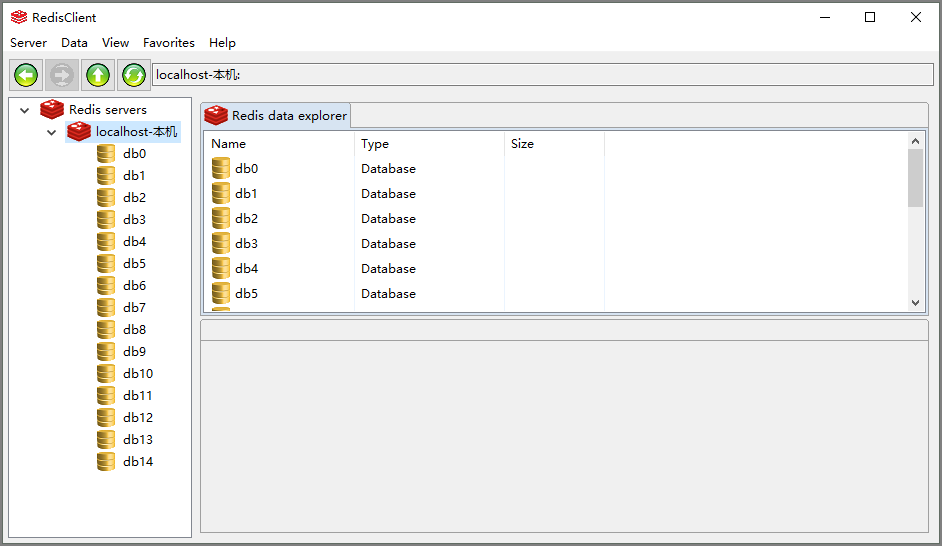Collapse the Redis servers tree node
This screenshot has width=942, height=546.
[x=25, y=110]
